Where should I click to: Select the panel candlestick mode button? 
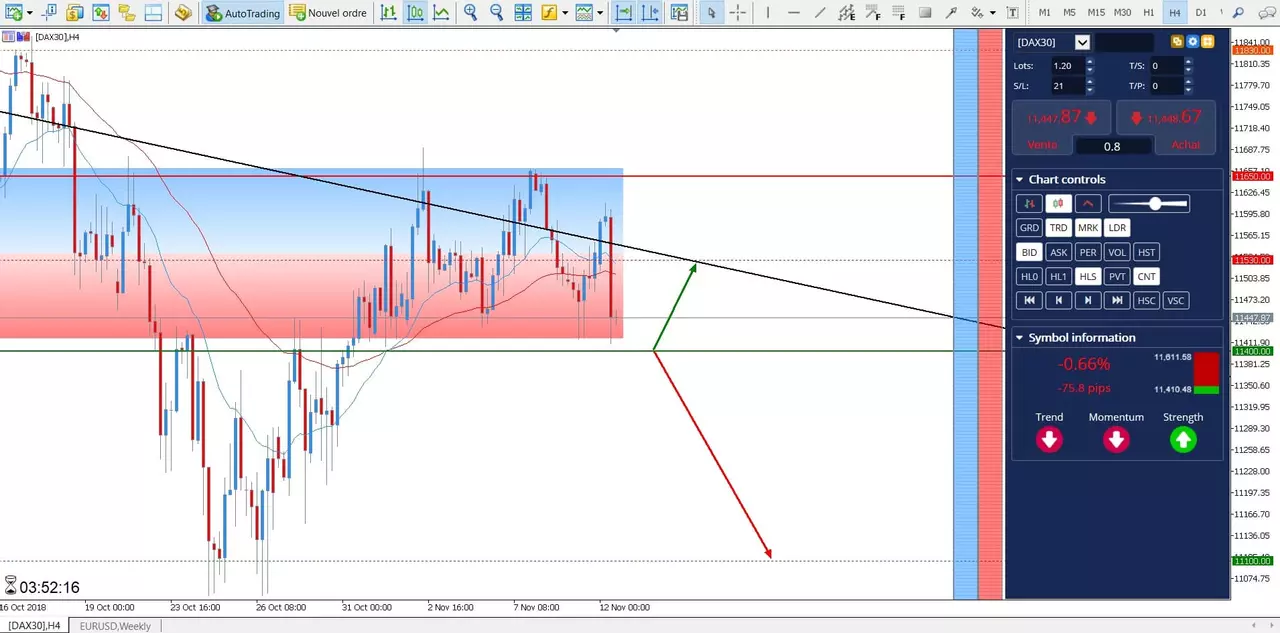pos(1058,204)
